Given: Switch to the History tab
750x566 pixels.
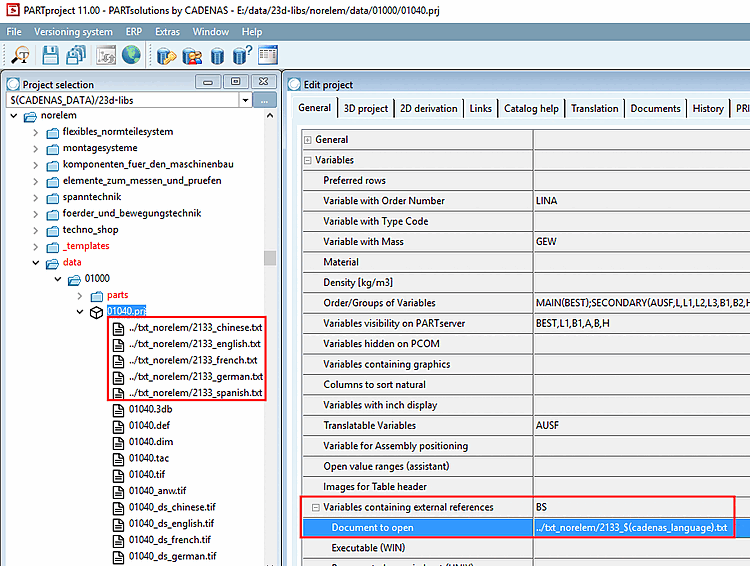Looking at the screenshot, I should tap(708, 109).
